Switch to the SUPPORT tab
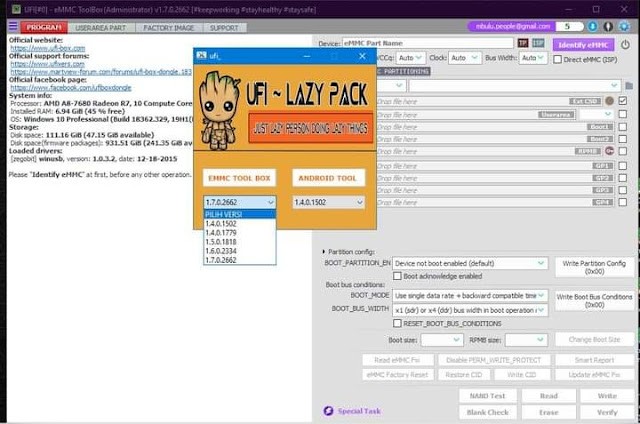Image resolution: width=640 pixels, height=424 pixels. (x=224, y=28)
